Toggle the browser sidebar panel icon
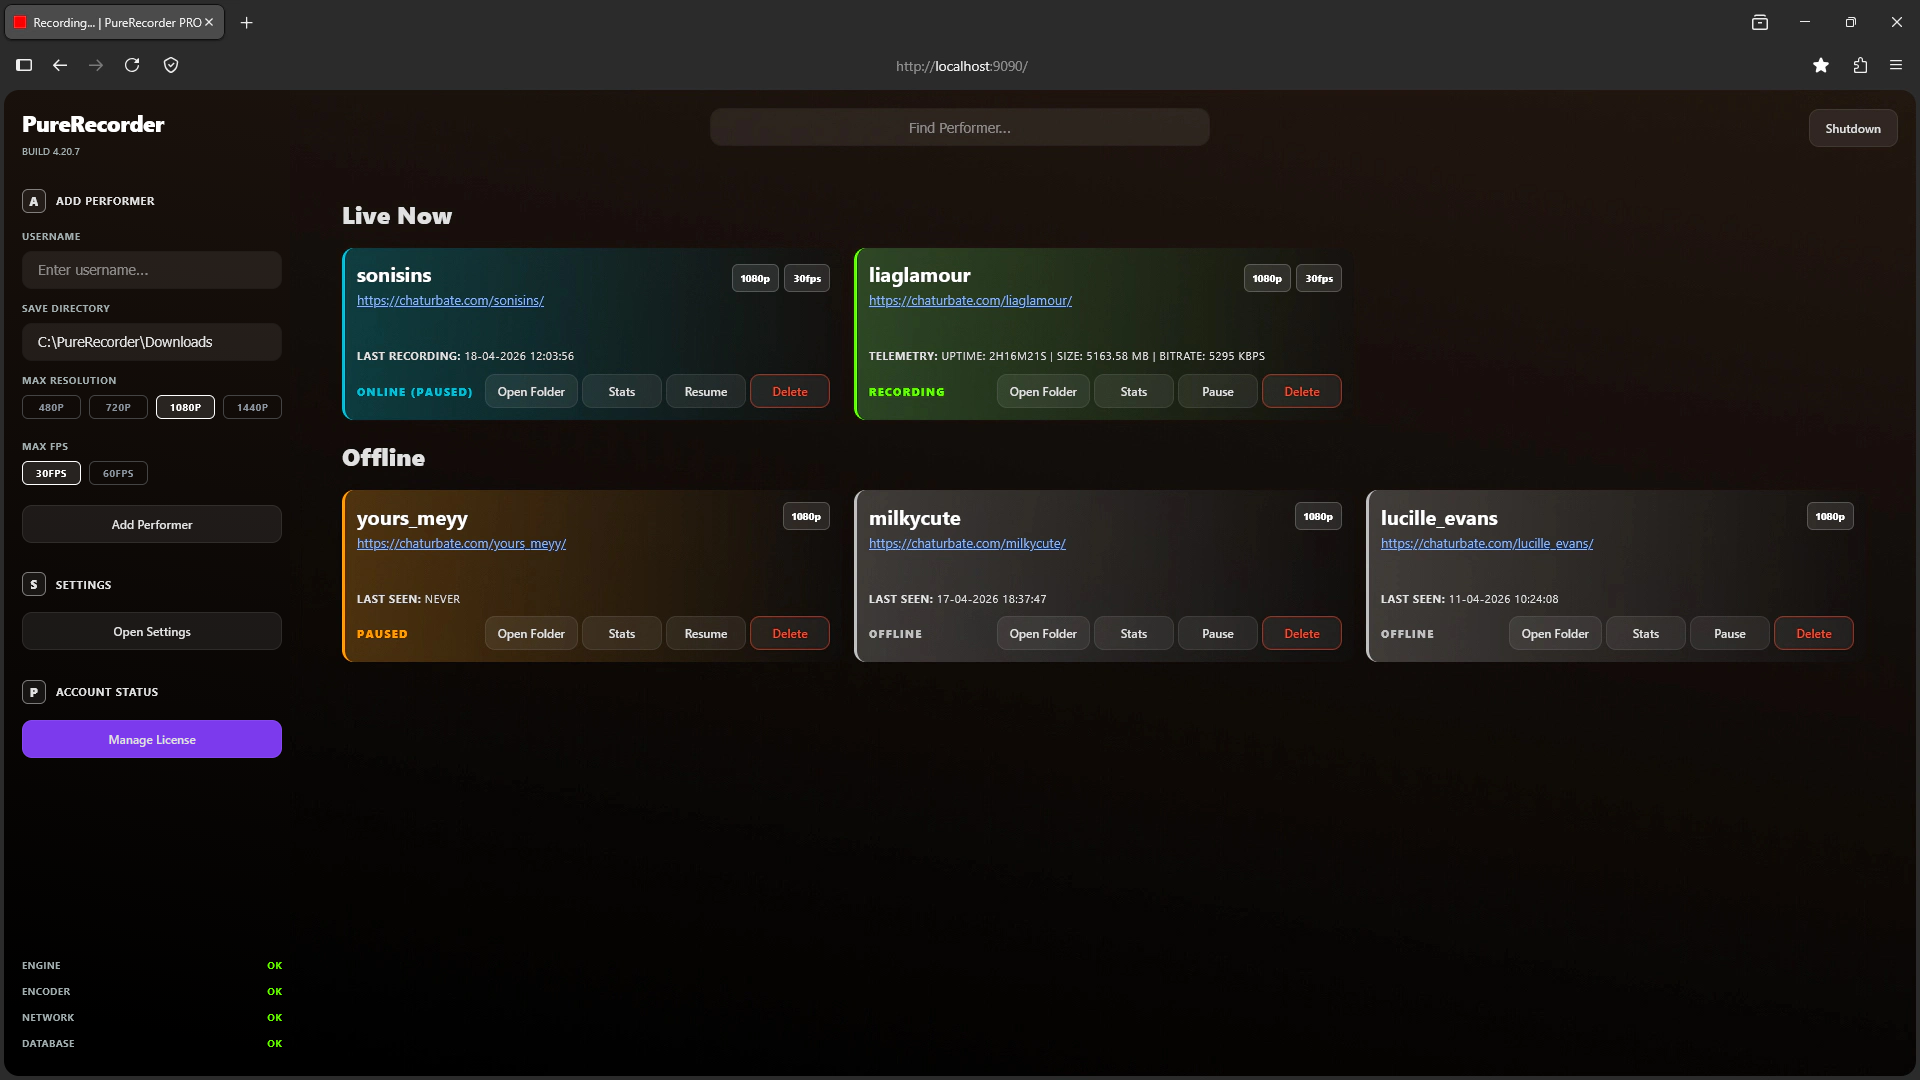 pyautogui.click(x=23, y=65)
